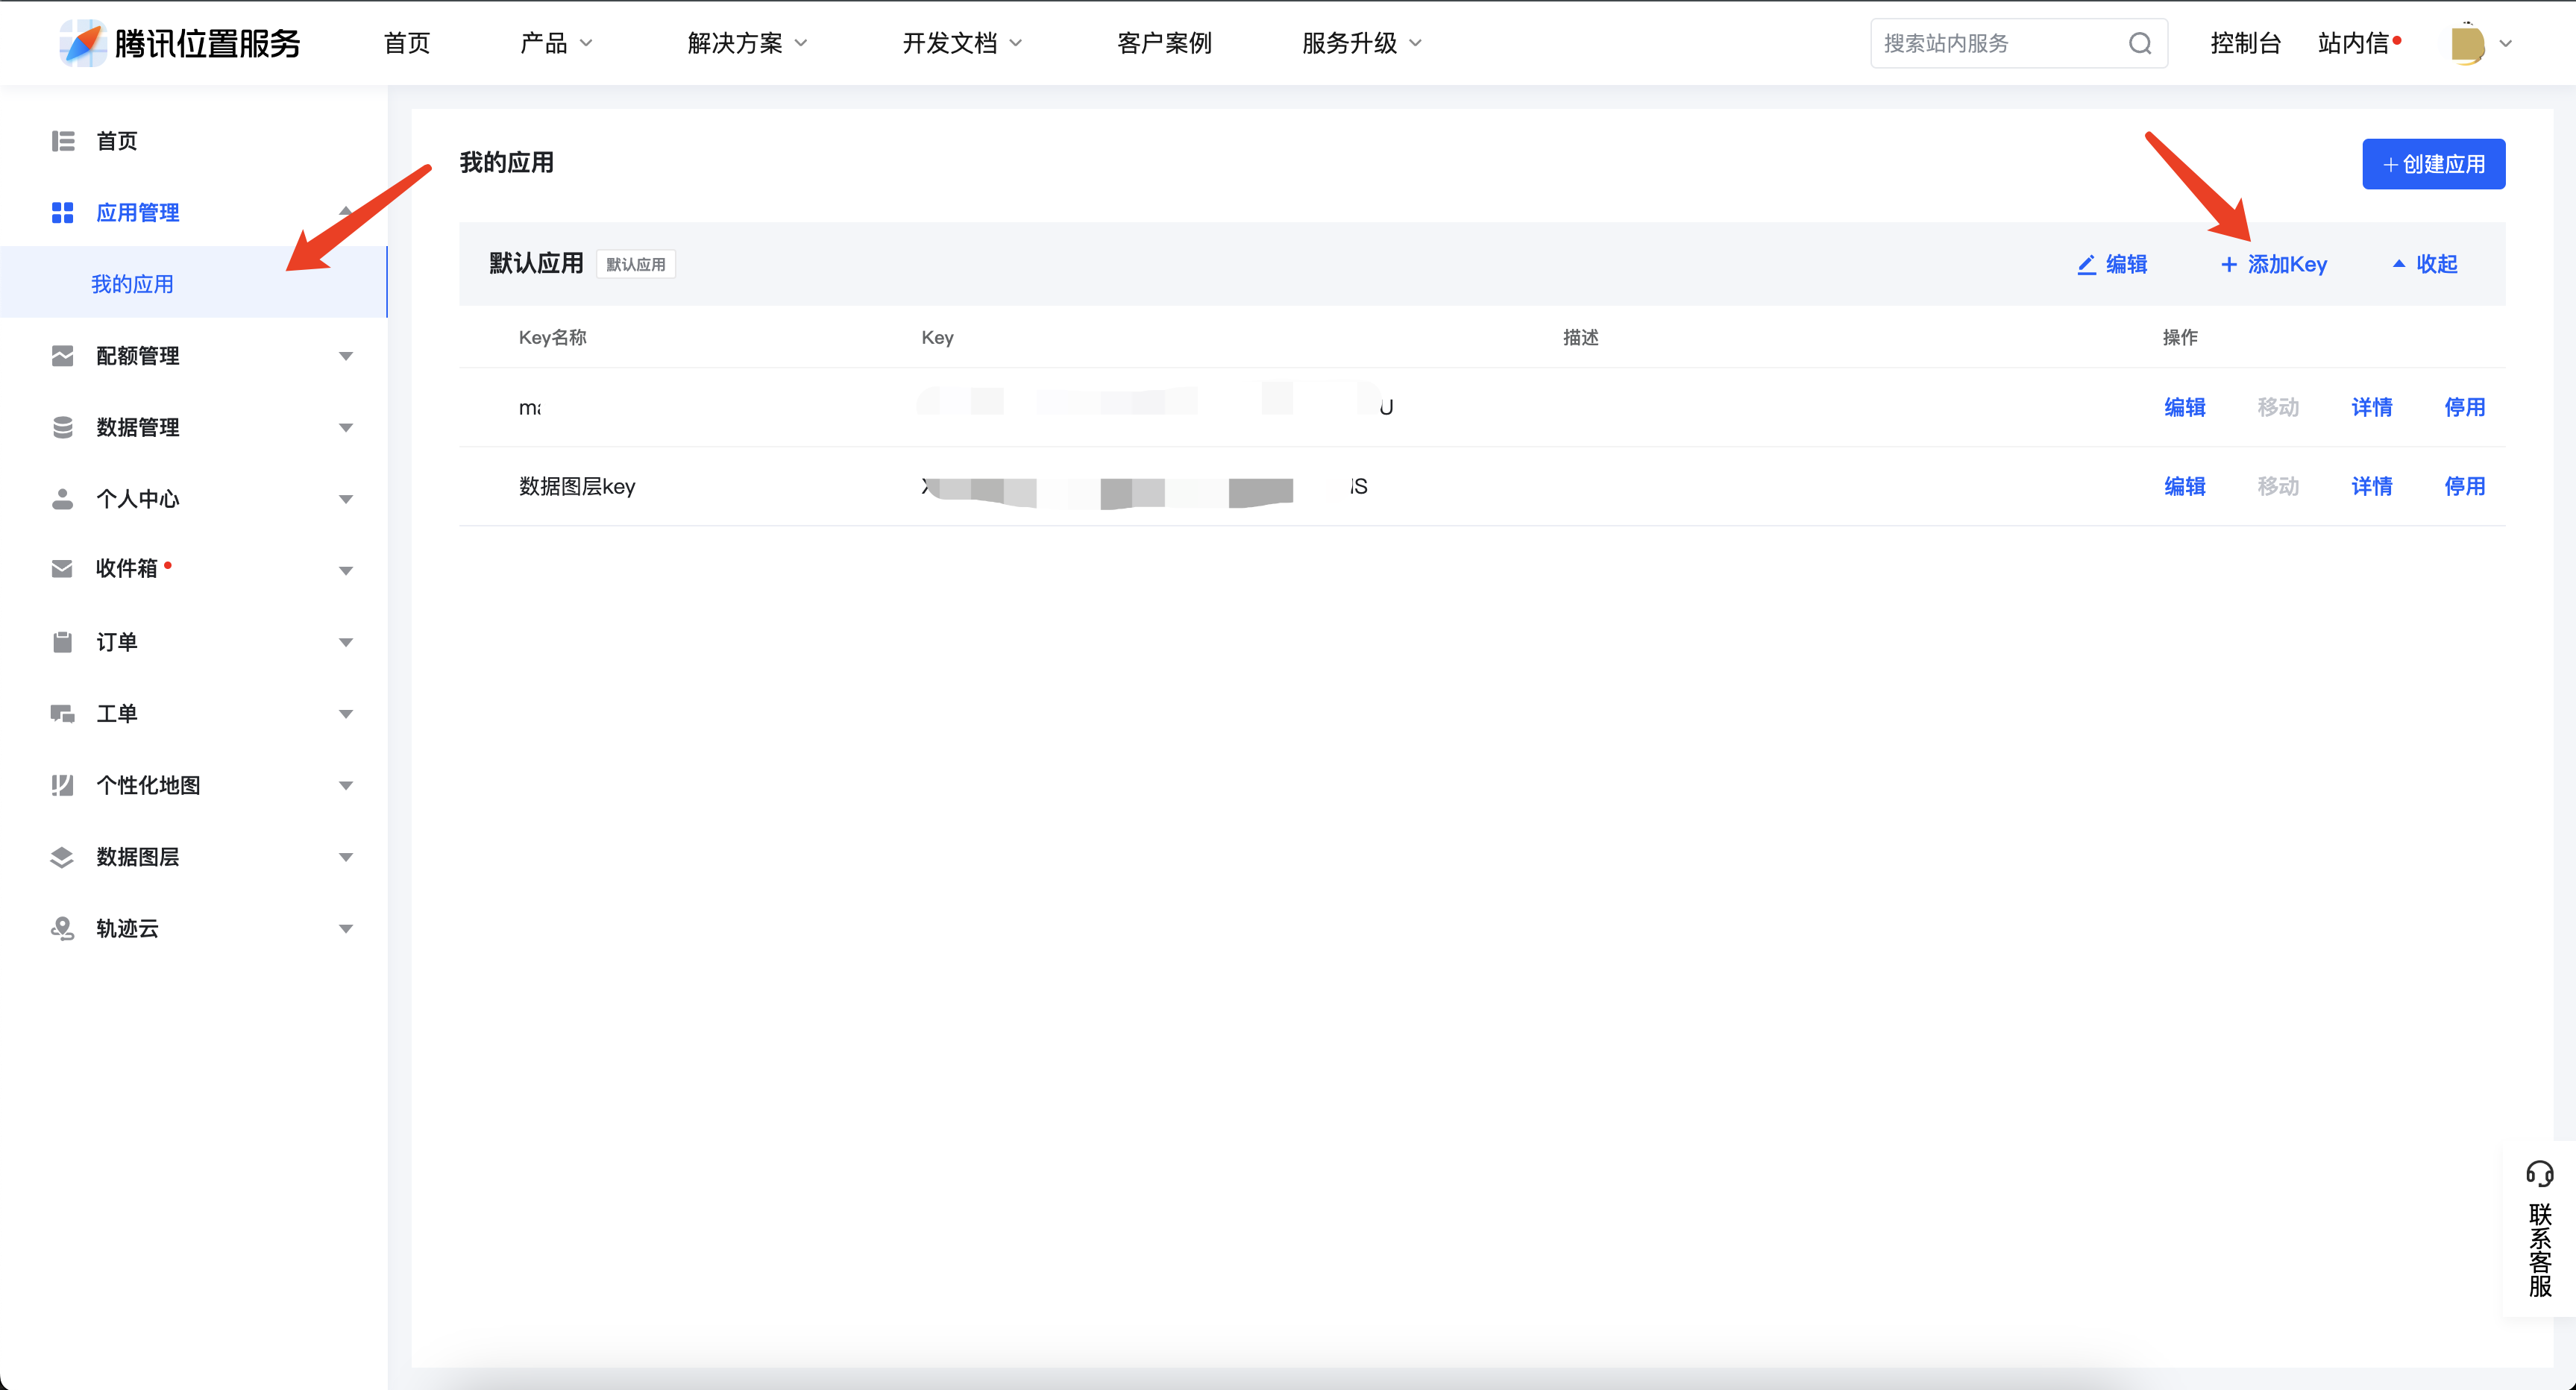Image resolution: width=2576 pixels, height=1390 pixels.
Task: Click the 联系客服 headset icon
Action: [x=2539, y=1173]
